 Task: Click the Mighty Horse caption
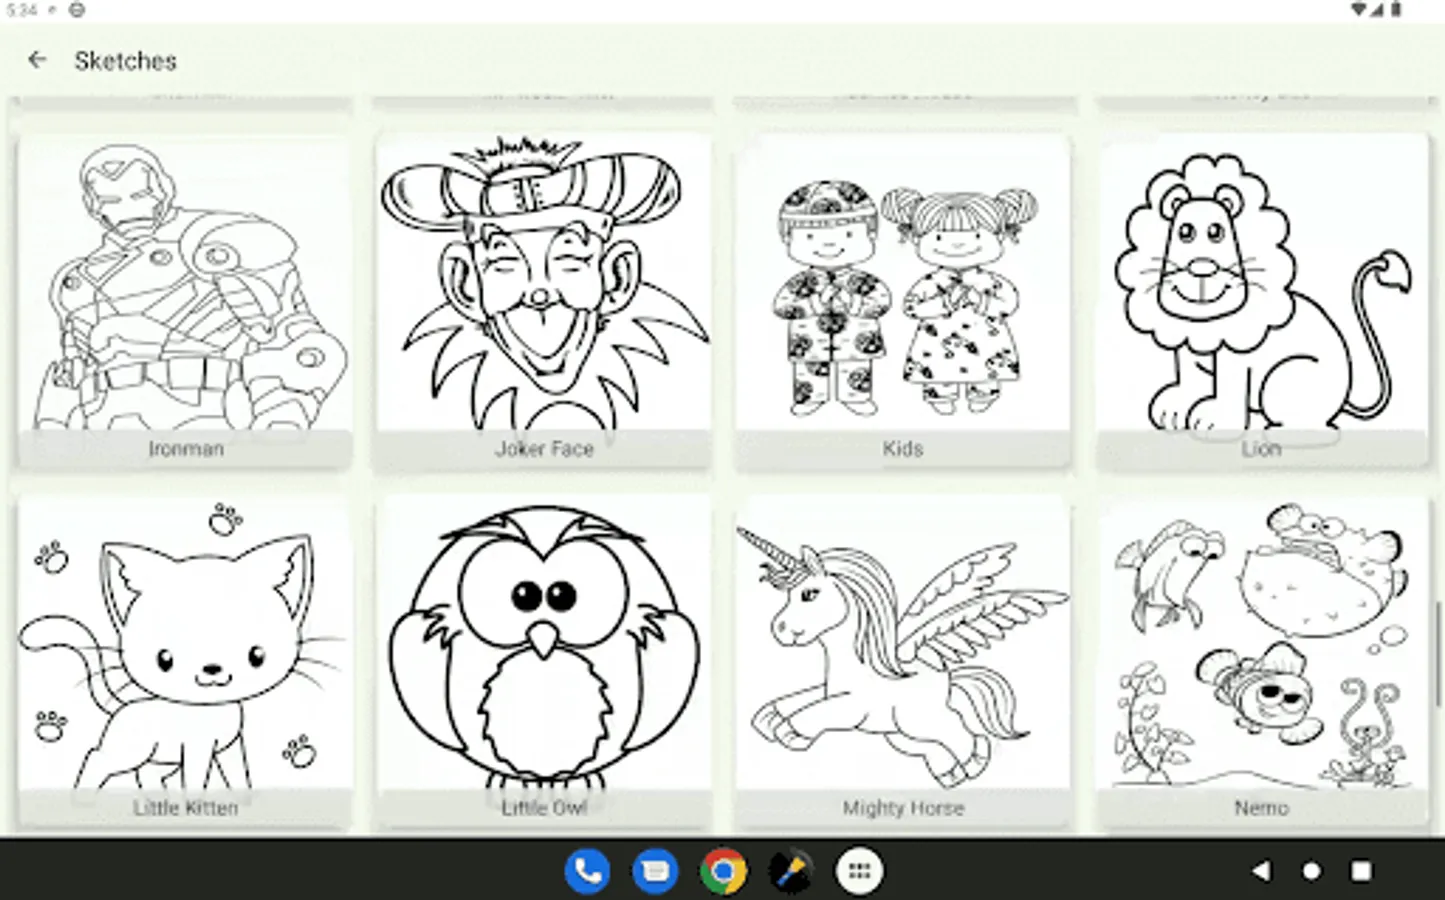pyautogui.click(x=903, y=808)
